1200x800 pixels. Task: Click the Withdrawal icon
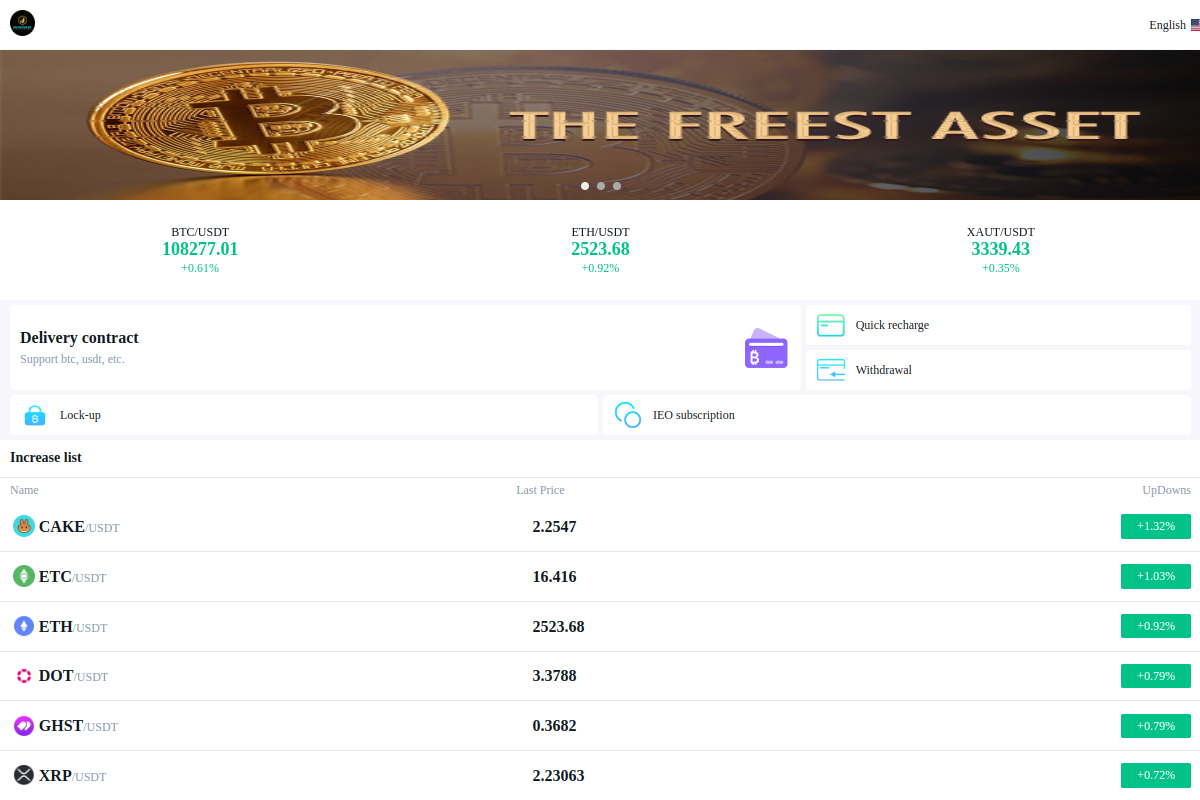[831, 370]
